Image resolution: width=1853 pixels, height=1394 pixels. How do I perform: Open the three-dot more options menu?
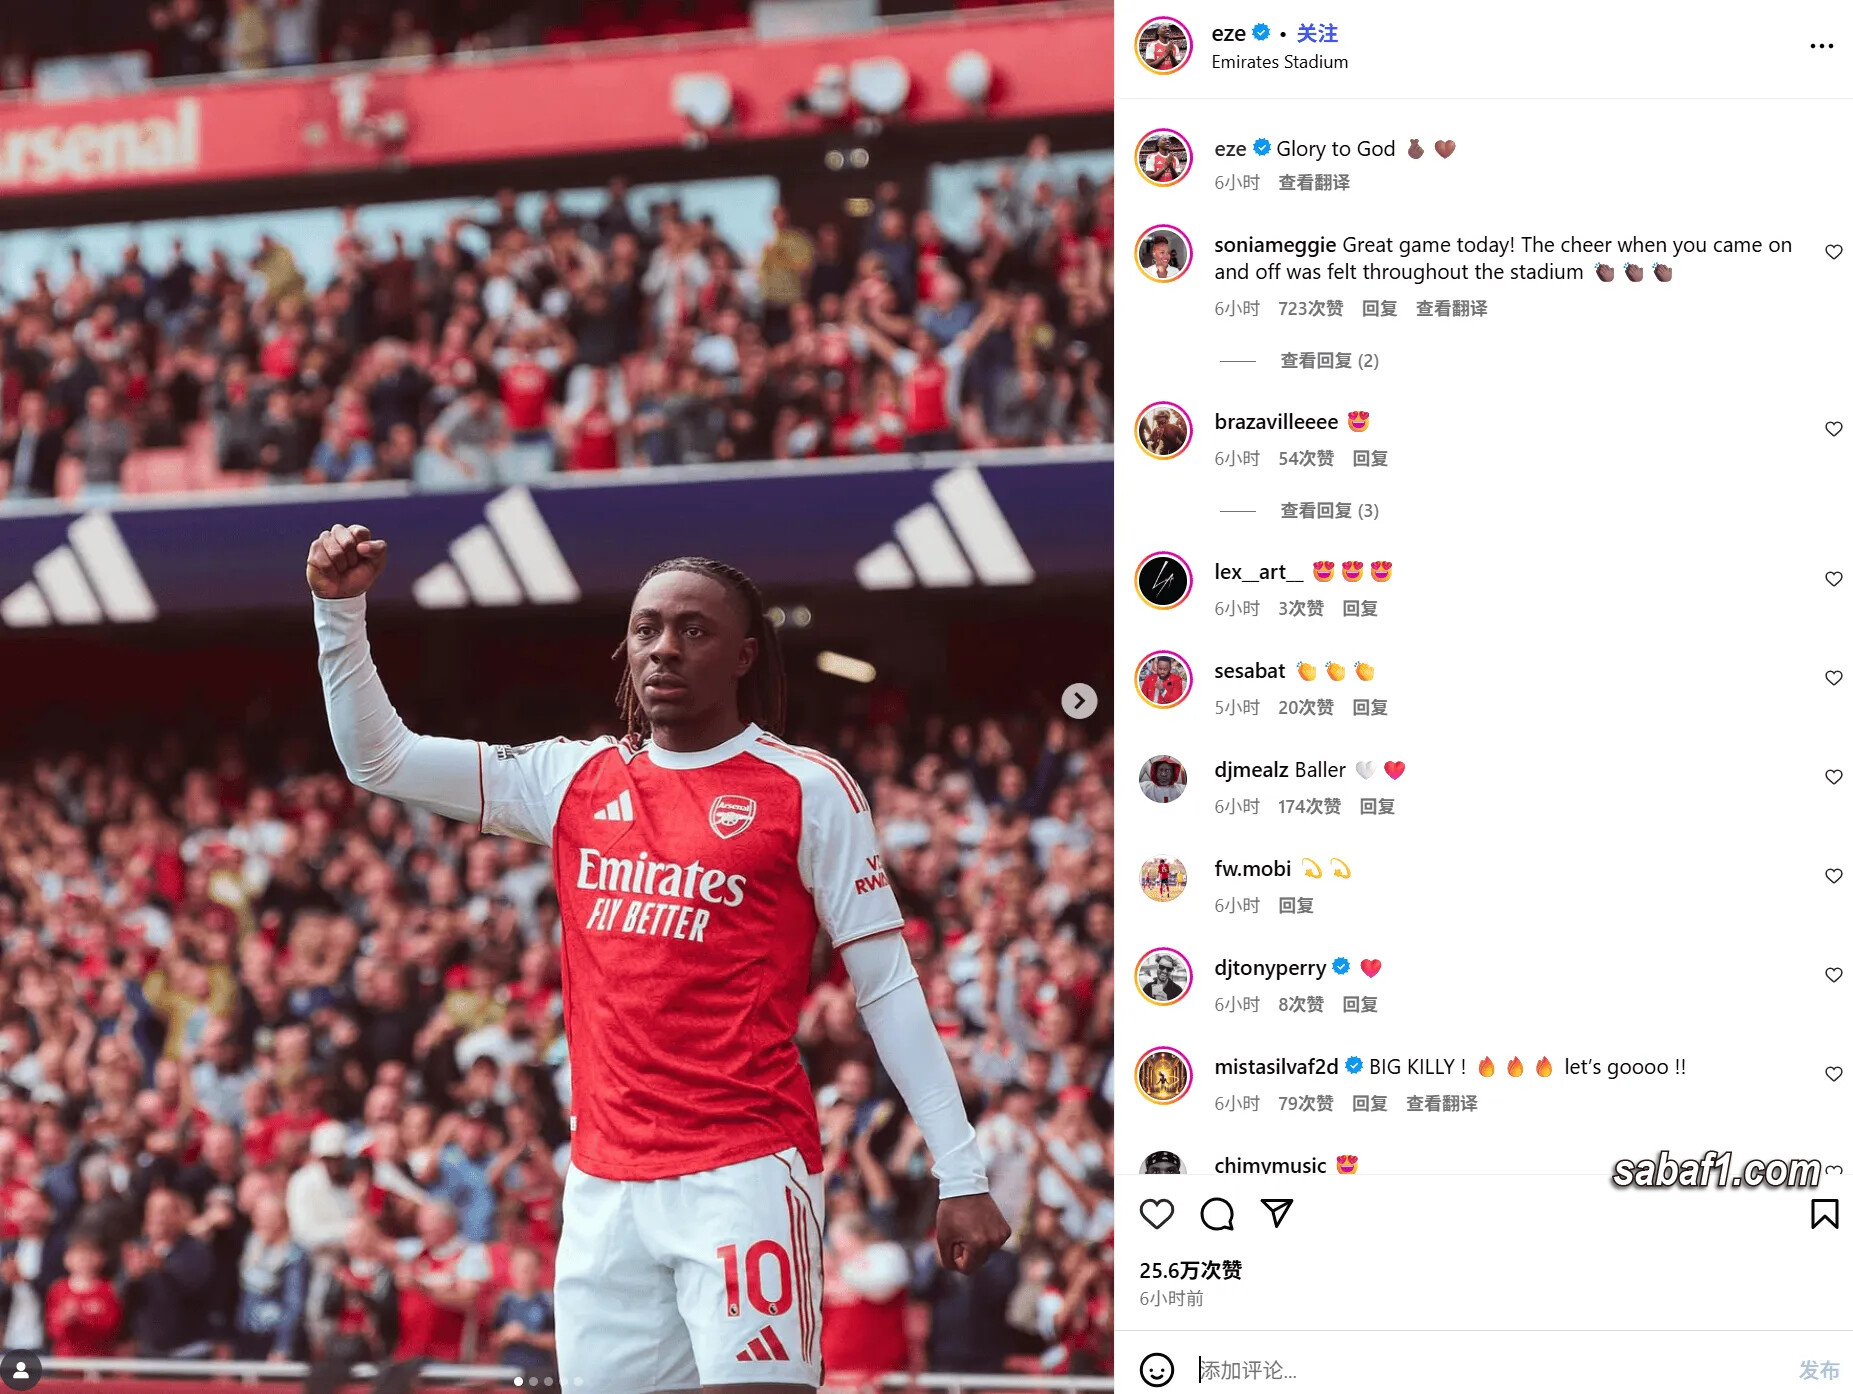click(x=1821, y=46)
